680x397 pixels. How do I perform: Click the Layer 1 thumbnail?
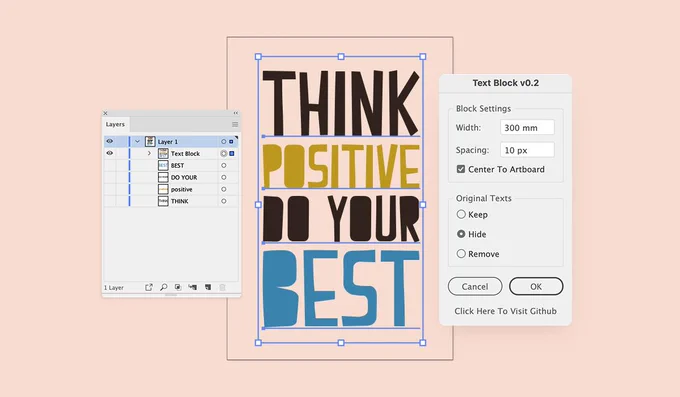click(x=150, y=141)
